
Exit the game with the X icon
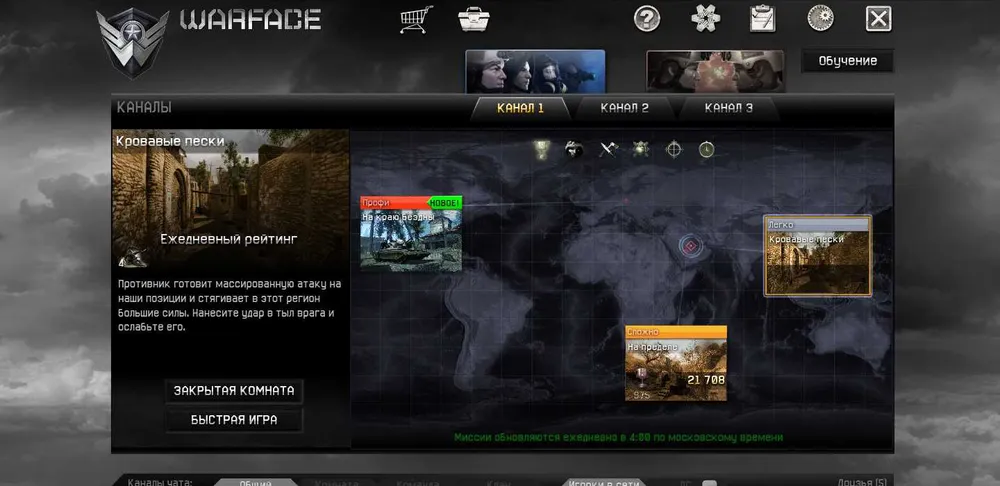pyautogui.click(x=878, y=18)
